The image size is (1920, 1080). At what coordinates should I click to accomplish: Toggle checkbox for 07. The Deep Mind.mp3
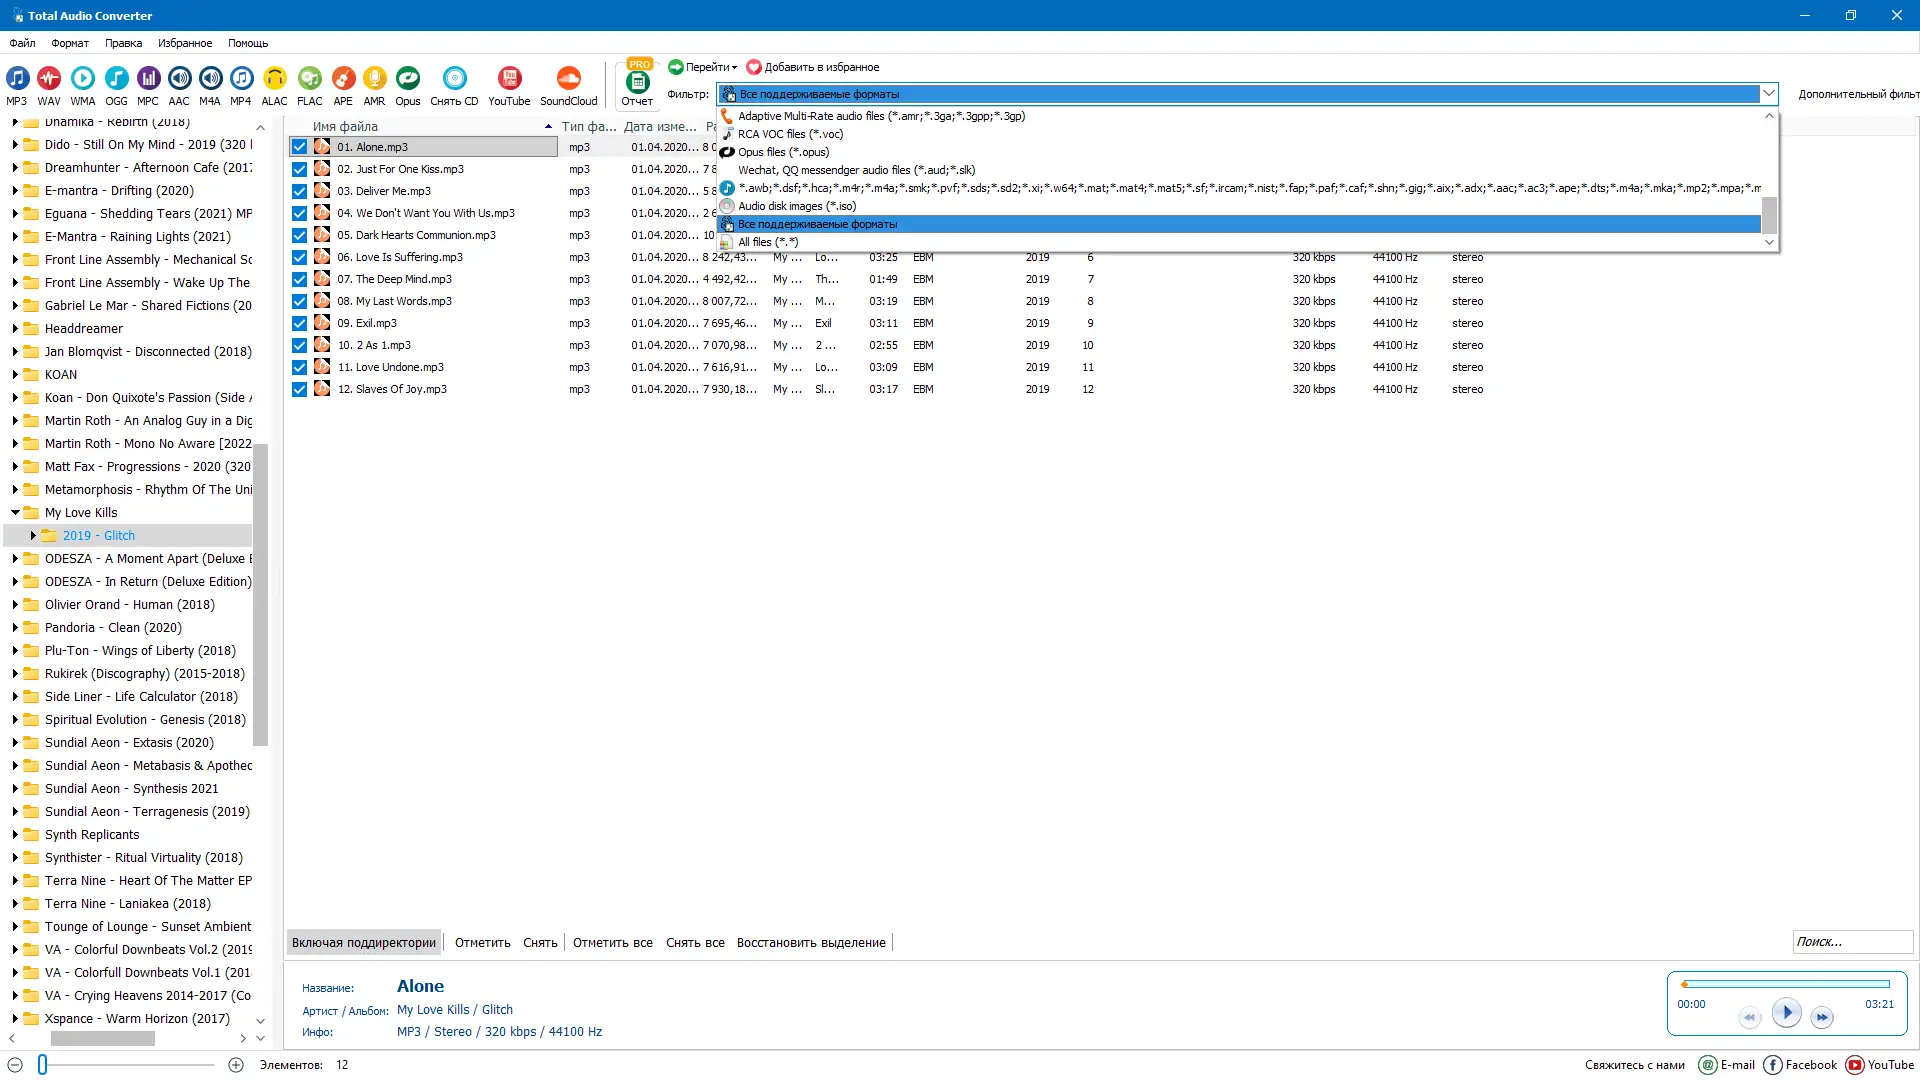[299, 279]
